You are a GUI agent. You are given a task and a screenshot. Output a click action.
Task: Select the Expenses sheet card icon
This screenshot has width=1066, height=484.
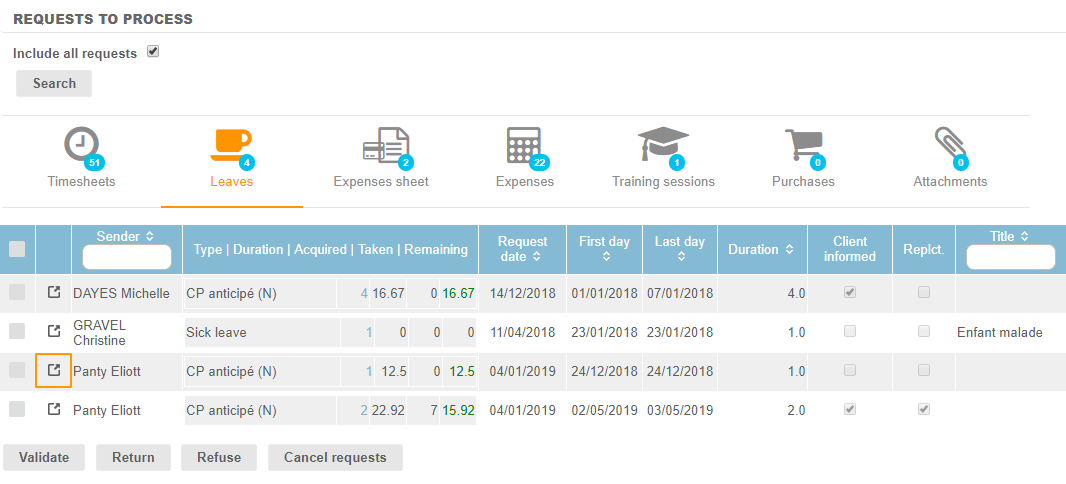point(385,146)
